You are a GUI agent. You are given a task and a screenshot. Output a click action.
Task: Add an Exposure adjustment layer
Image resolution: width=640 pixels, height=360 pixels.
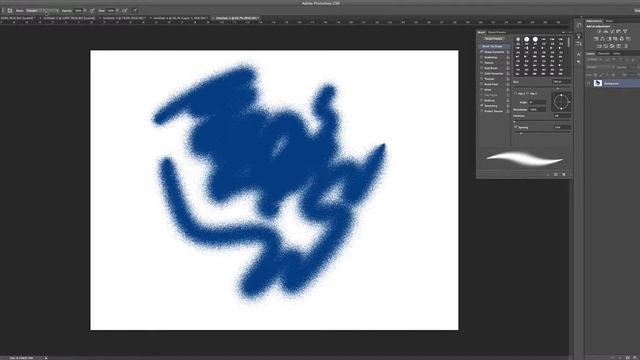pyautogui.click(x=618, y=31)
